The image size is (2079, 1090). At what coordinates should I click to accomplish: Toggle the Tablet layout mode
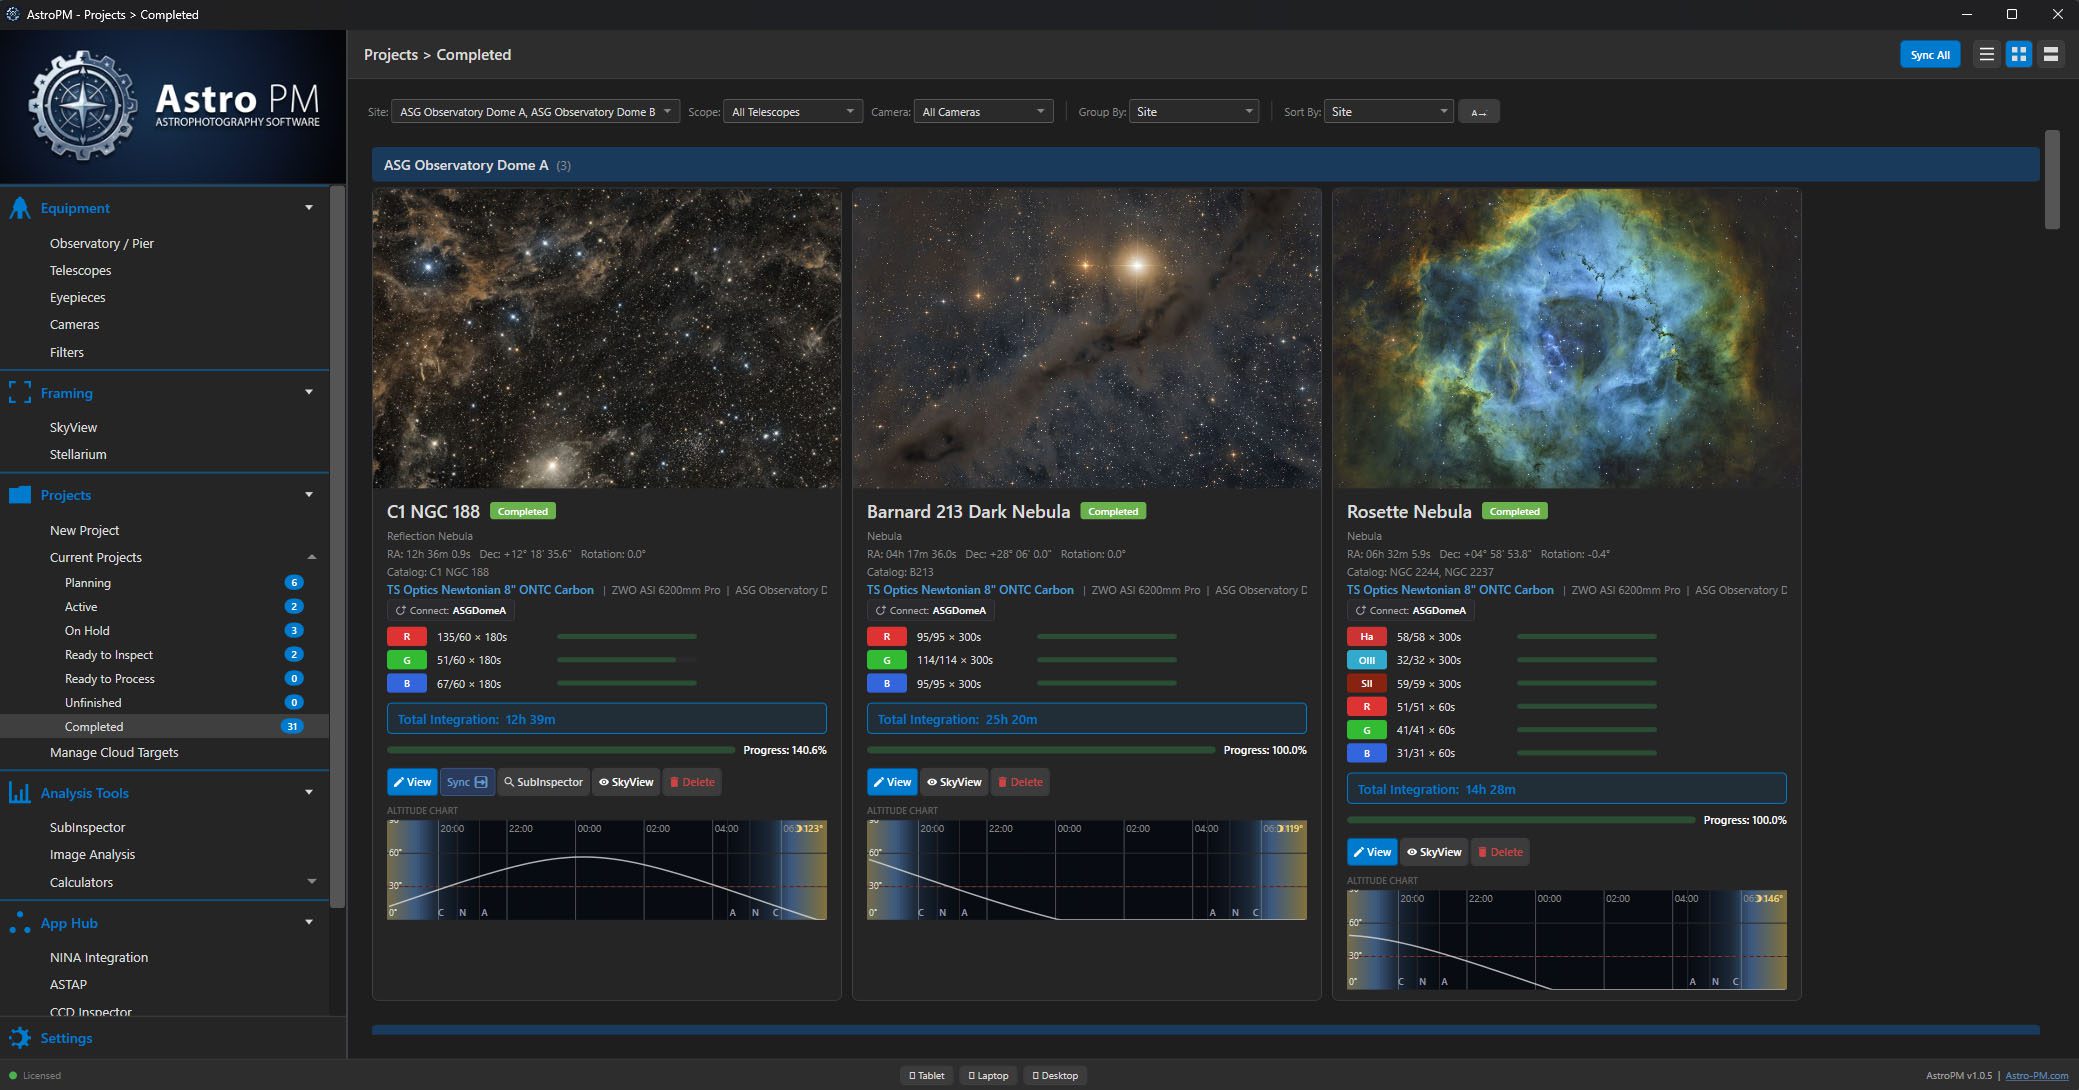coord(926,1075)
